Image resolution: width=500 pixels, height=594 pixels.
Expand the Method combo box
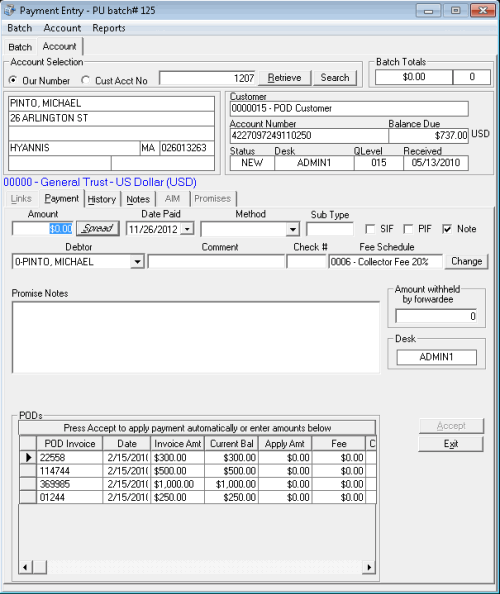pyautogui.click(x=292, y=229)
